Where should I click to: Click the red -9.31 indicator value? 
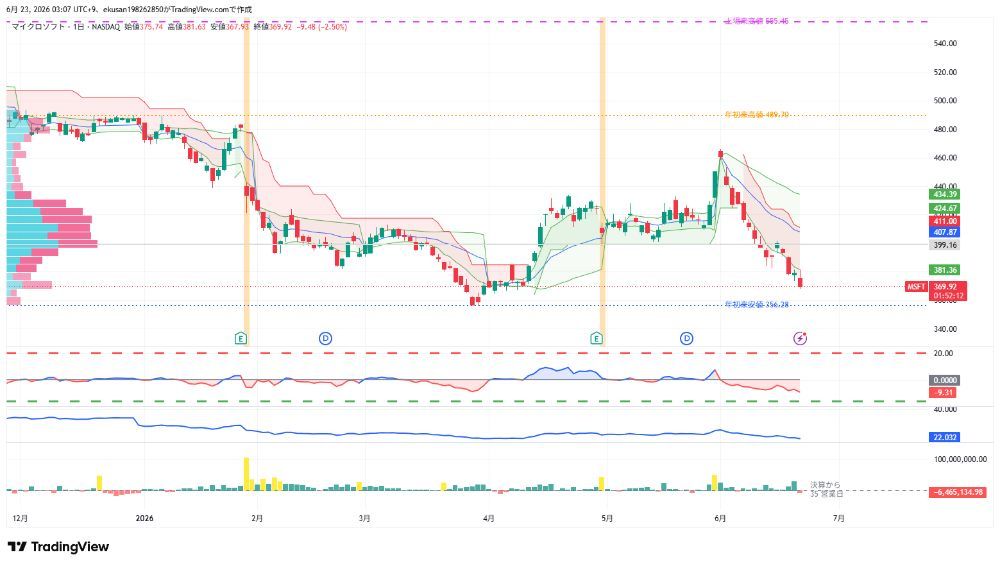pos(943,392)
